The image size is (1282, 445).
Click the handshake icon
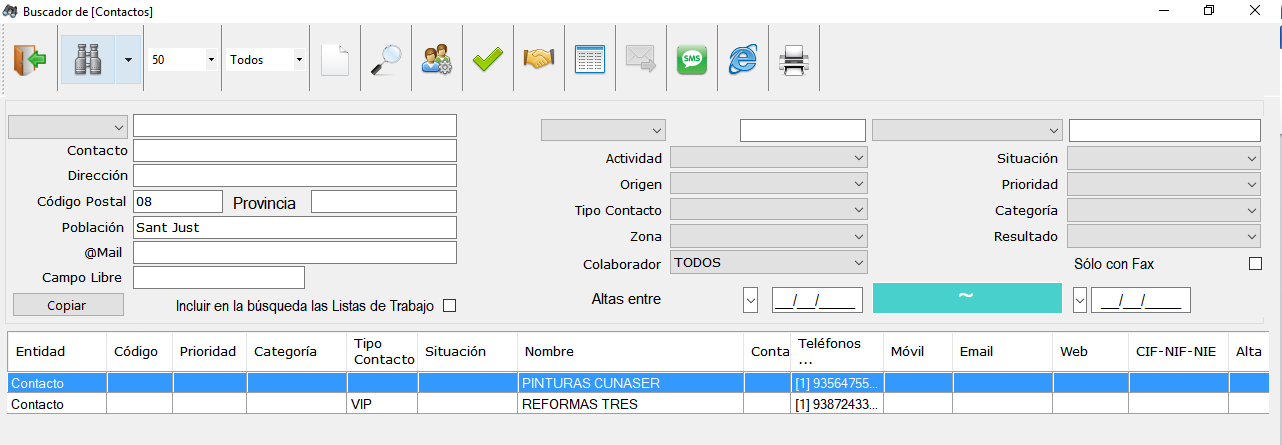point(539,60)
